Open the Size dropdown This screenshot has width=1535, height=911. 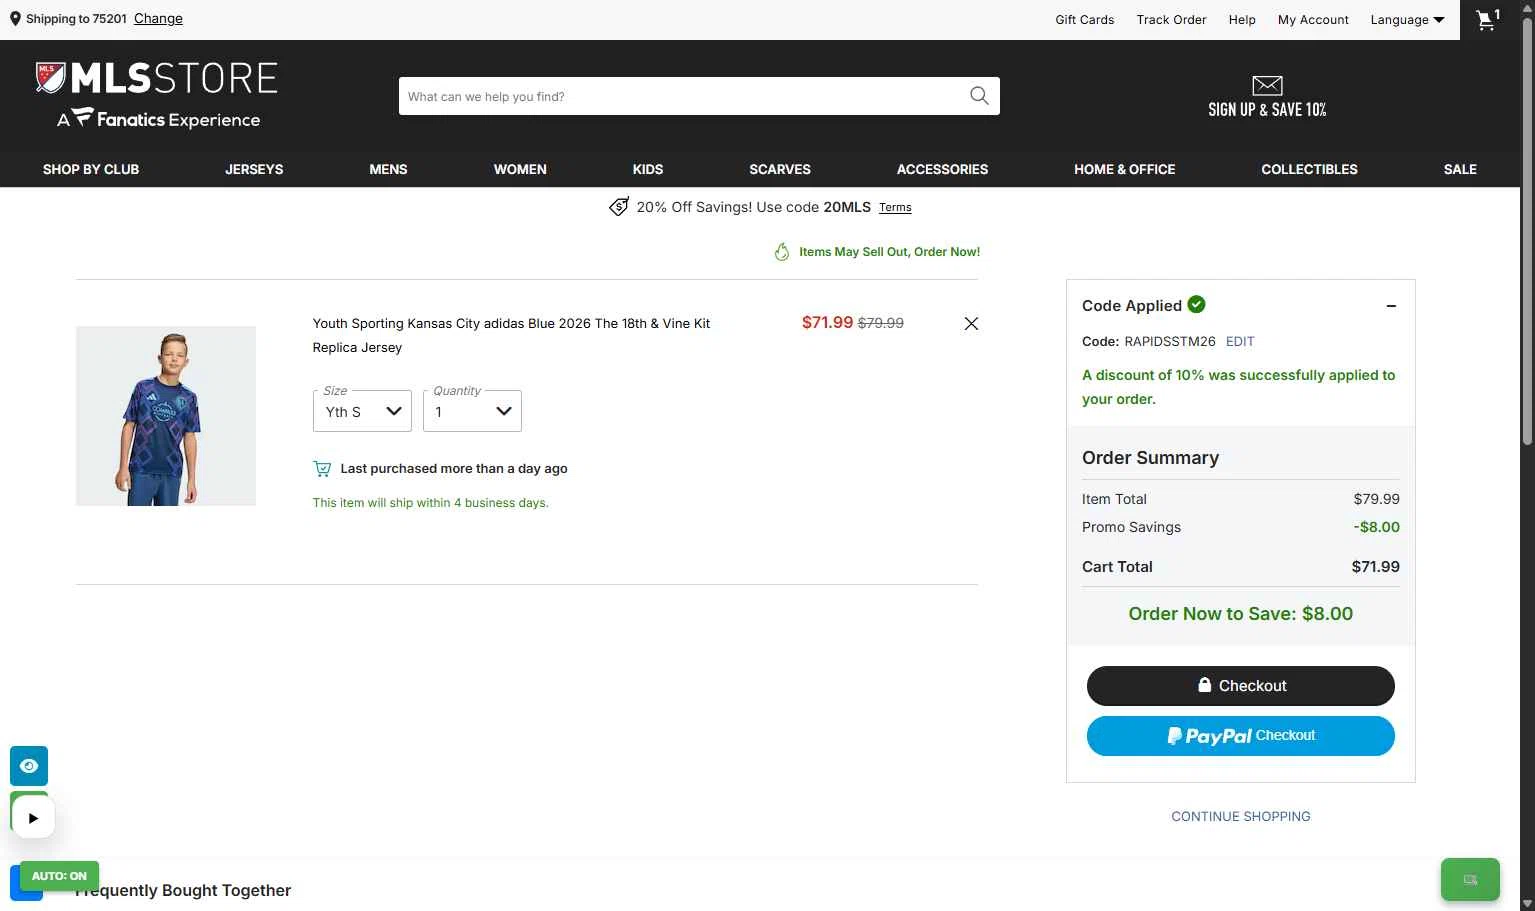[x=362, y=411]
